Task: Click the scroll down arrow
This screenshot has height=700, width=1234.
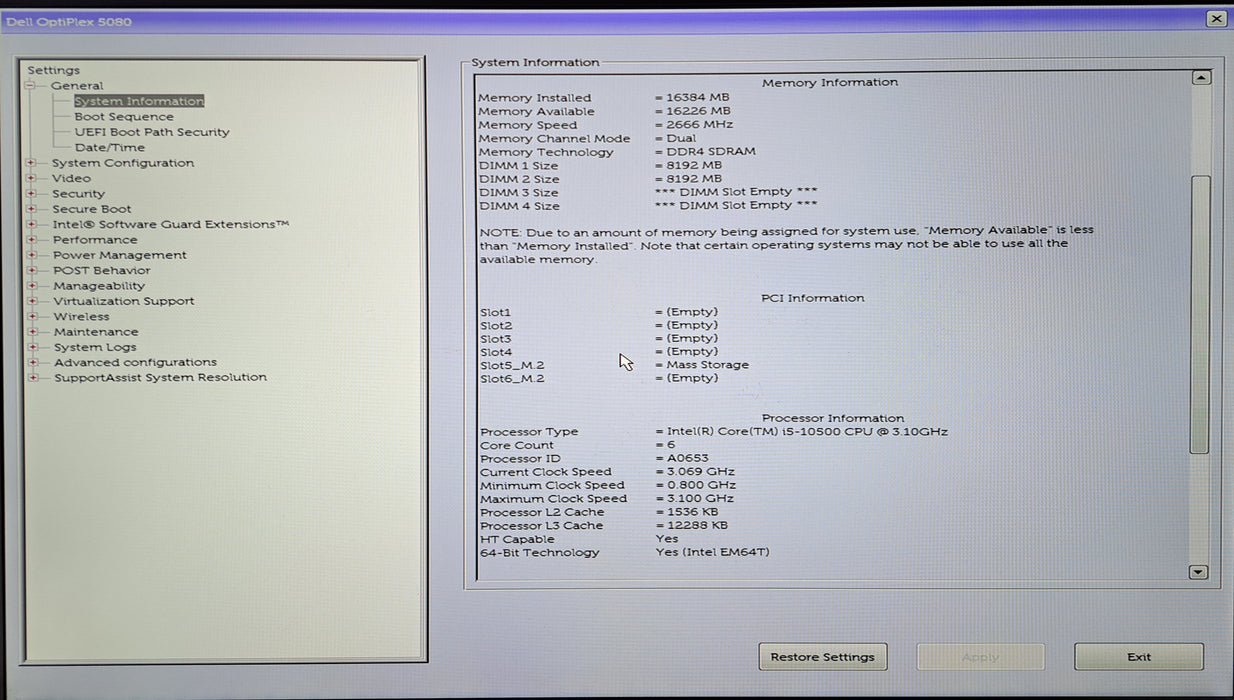Action: pyautogui.click(x=1199, y=572)
